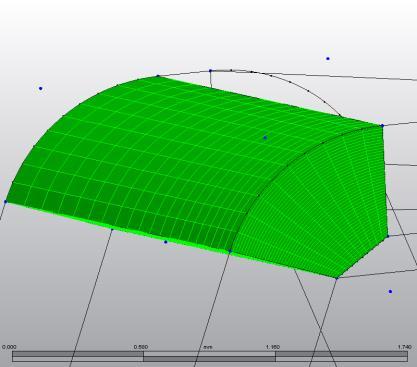
Task: Select the blue vertex at the mesh's leftmost corner
Action: [x=5, y=202]
